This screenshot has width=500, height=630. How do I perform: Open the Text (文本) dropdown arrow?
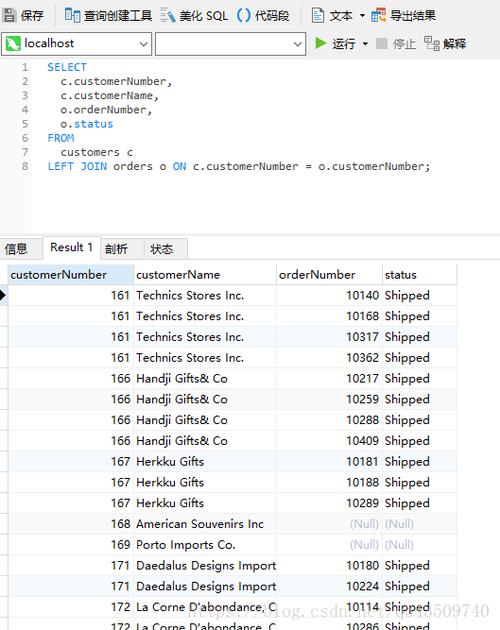coord(362,16)
